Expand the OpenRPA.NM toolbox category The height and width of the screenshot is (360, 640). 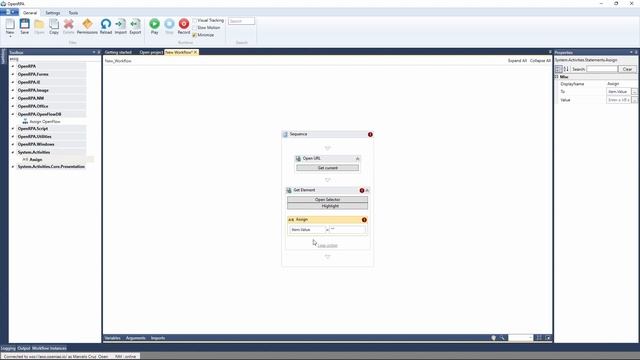pyautogui.click(x=13, y=98)
